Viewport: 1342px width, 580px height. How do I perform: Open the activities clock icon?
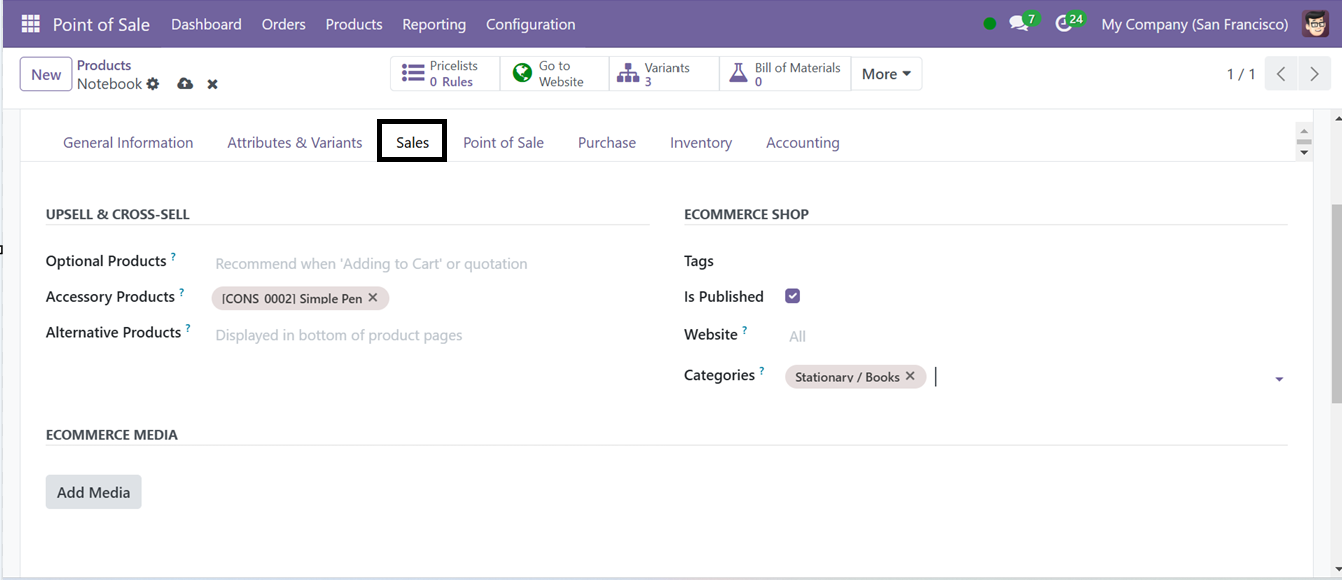pos(1064,24)
